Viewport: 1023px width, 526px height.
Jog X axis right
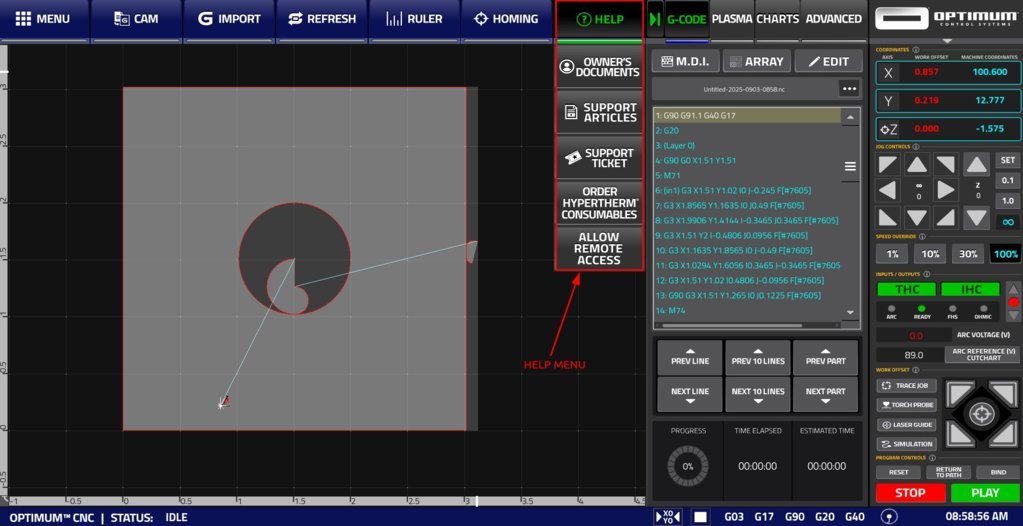[946, 191]
